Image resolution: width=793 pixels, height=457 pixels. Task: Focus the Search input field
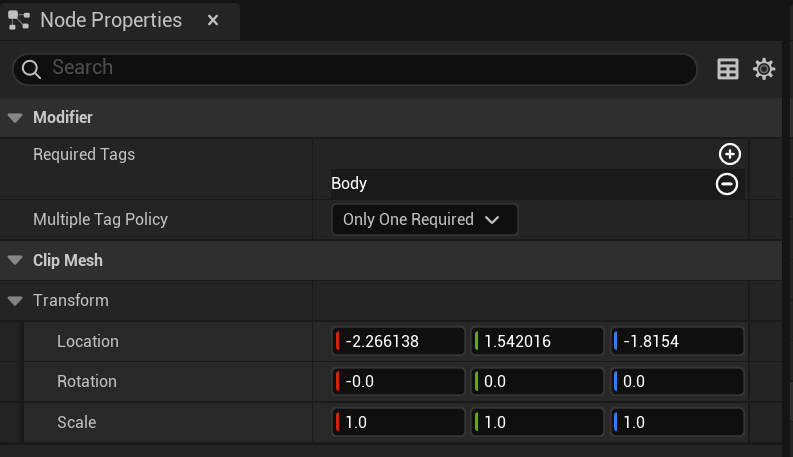pyautogui.click(x=355, y=69)
